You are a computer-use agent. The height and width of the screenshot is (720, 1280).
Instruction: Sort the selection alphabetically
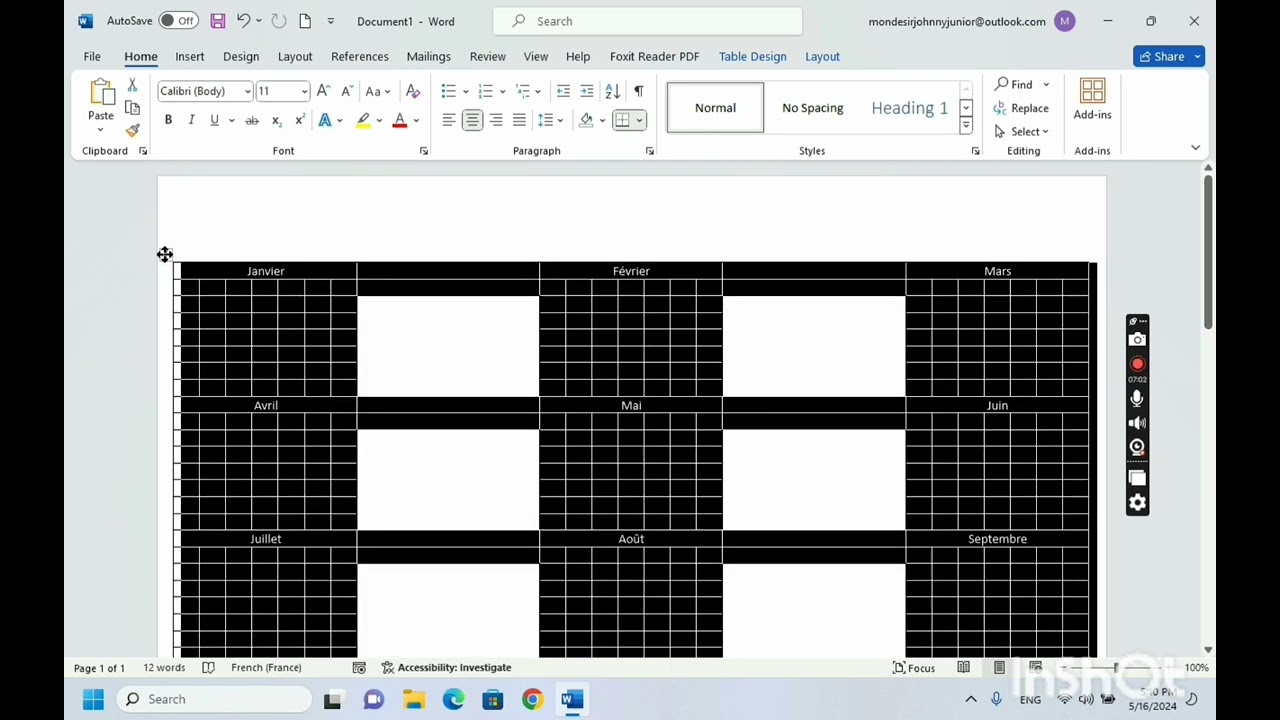point(612,91)
